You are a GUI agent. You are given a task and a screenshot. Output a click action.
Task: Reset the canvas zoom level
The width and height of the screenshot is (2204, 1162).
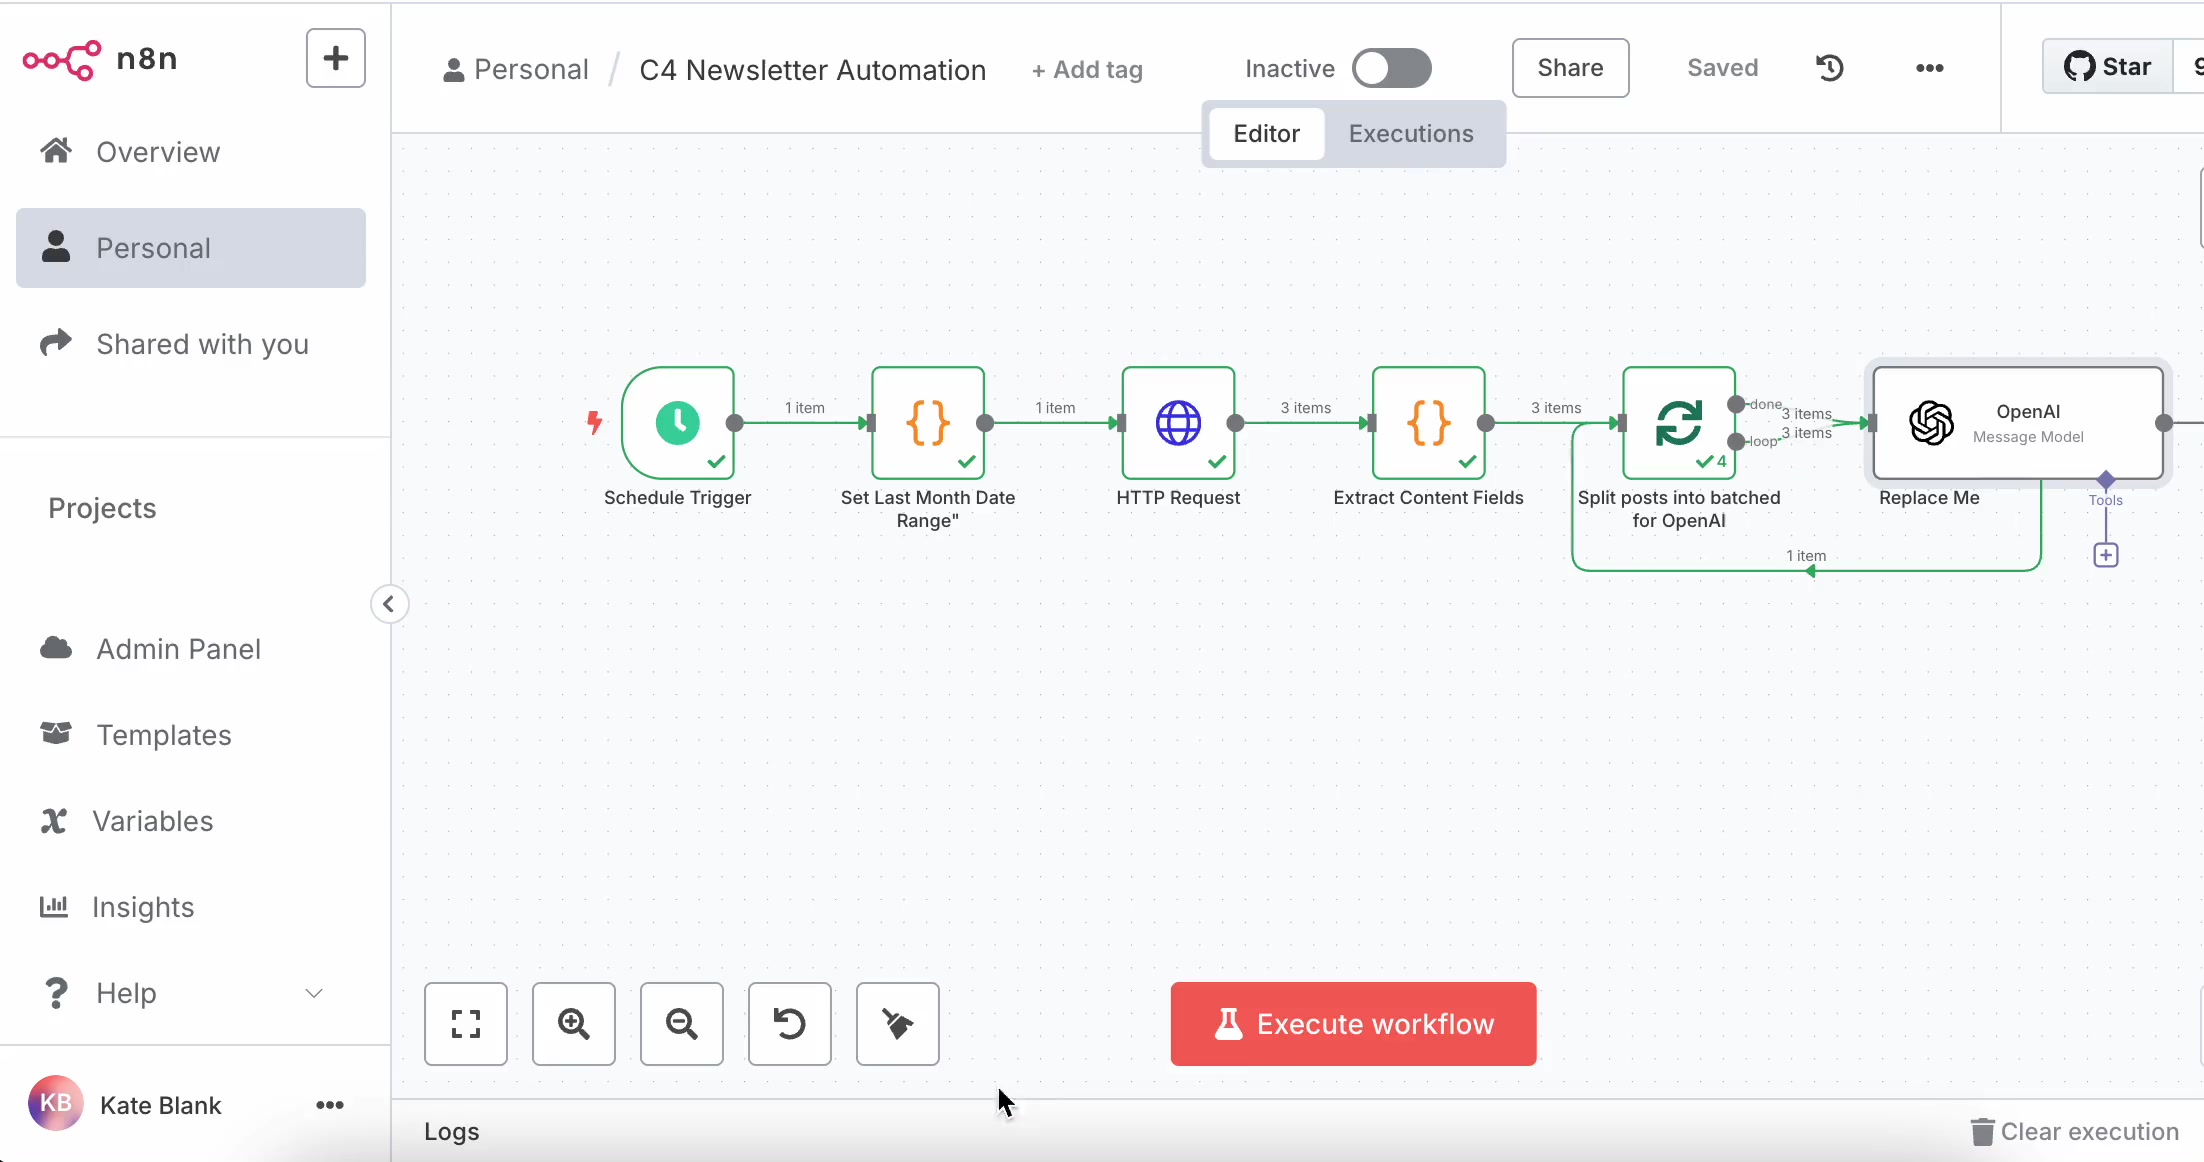tap(790, 1024)
